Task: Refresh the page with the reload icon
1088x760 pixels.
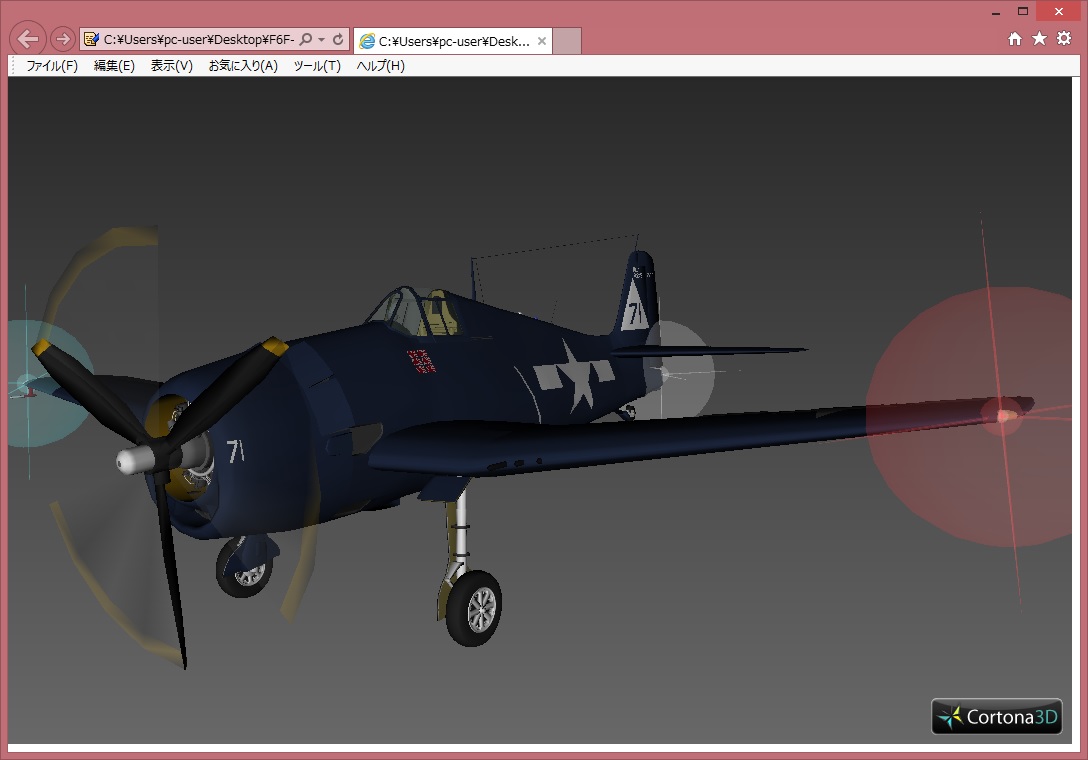Action: (x=338, y=40)
